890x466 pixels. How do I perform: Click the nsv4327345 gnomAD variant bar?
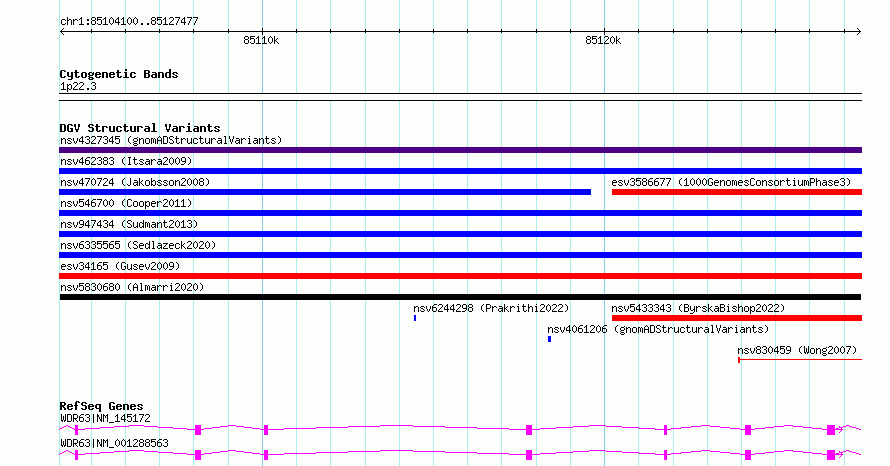[460, 150]
